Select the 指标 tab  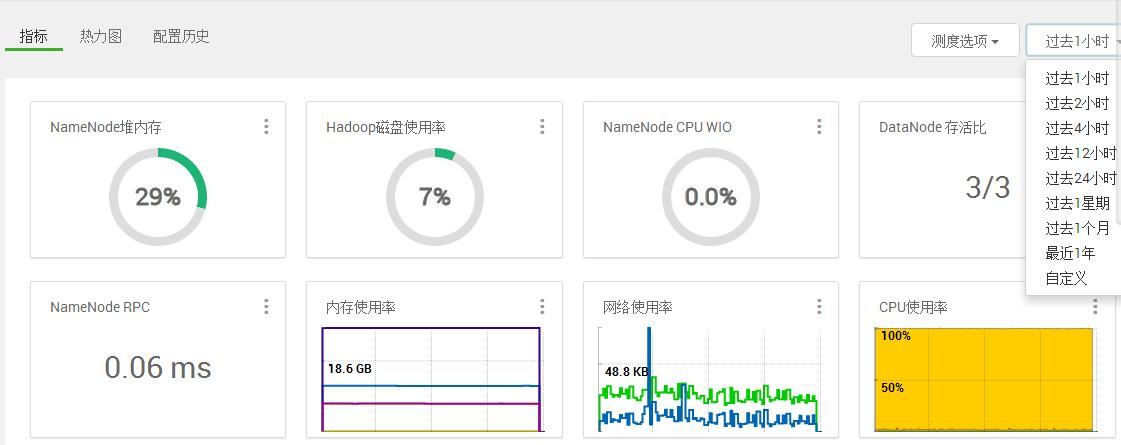pos(34,36)
